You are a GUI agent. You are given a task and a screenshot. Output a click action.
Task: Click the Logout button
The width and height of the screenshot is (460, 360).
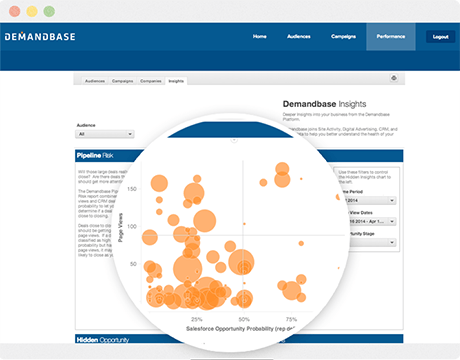(440, 37)
